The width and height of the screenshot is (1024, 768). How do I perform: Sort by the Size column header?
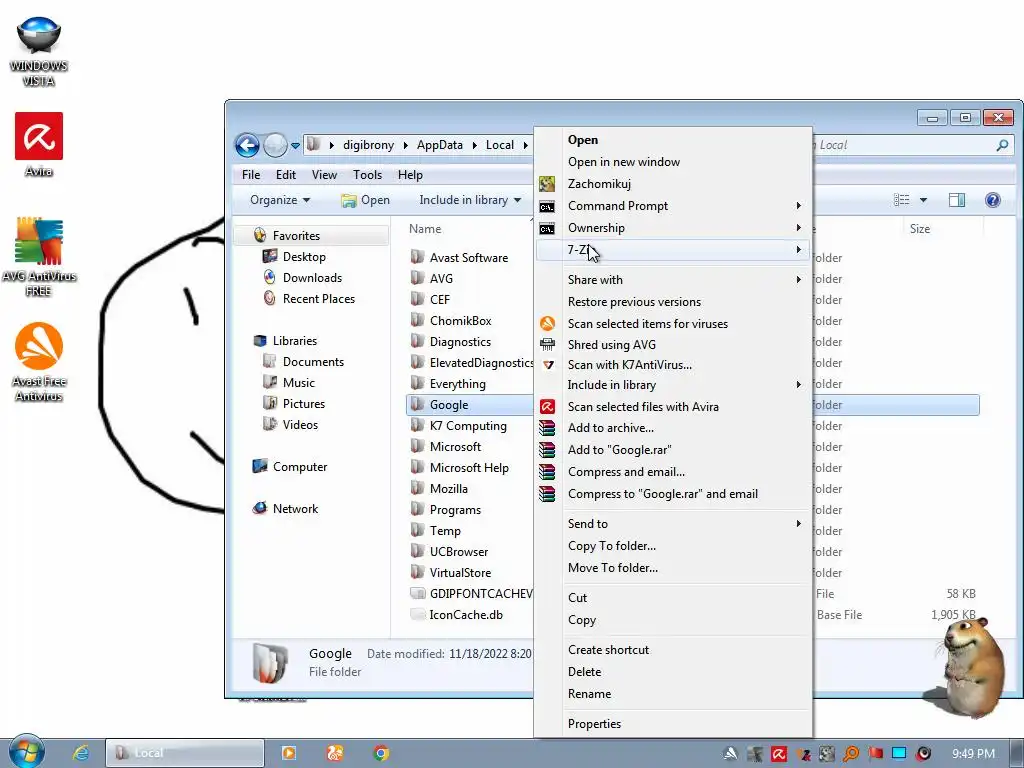[920, 229]
